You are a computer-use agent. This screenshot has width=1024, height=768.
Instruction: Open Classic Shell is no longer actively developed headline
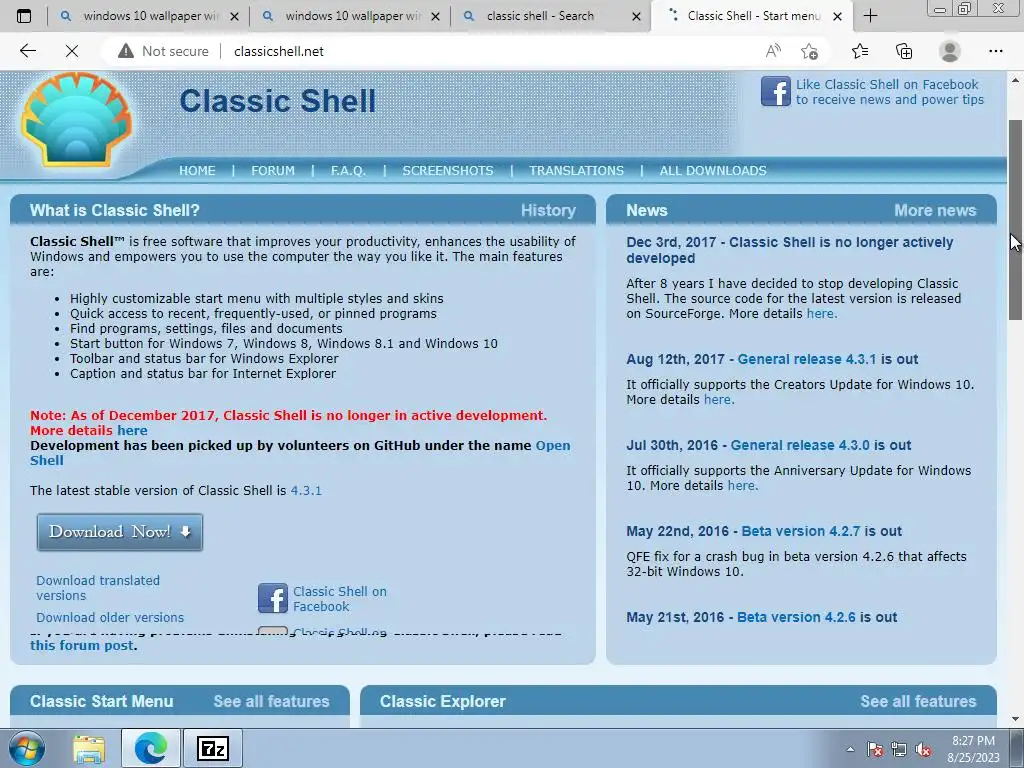[790, 250]
